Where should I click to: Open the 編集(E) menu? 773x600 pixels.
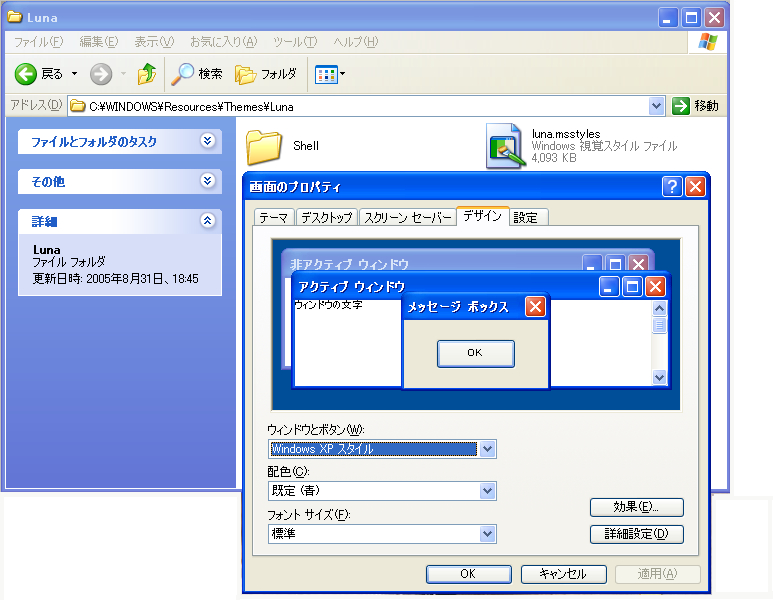coord(99,42)
